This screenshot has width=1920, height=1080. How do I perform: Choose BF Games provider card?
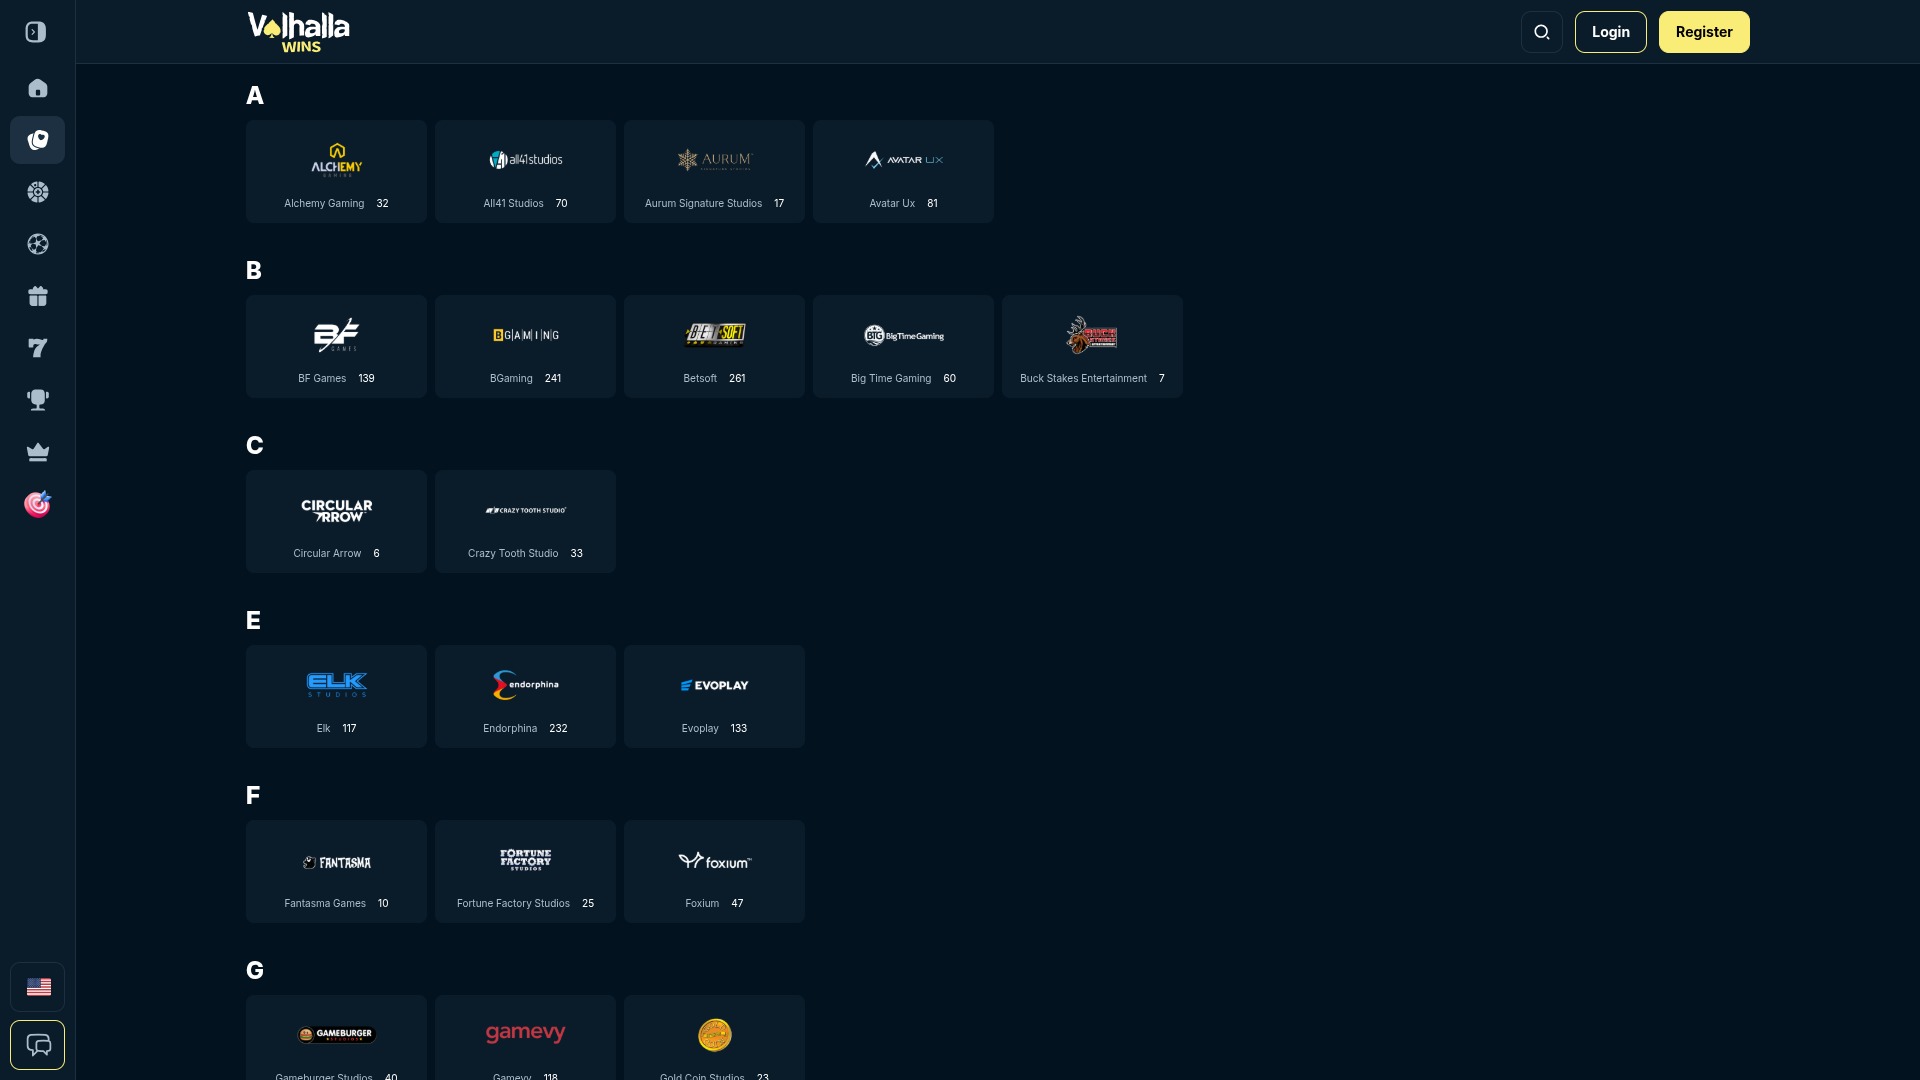pos(336,346)
